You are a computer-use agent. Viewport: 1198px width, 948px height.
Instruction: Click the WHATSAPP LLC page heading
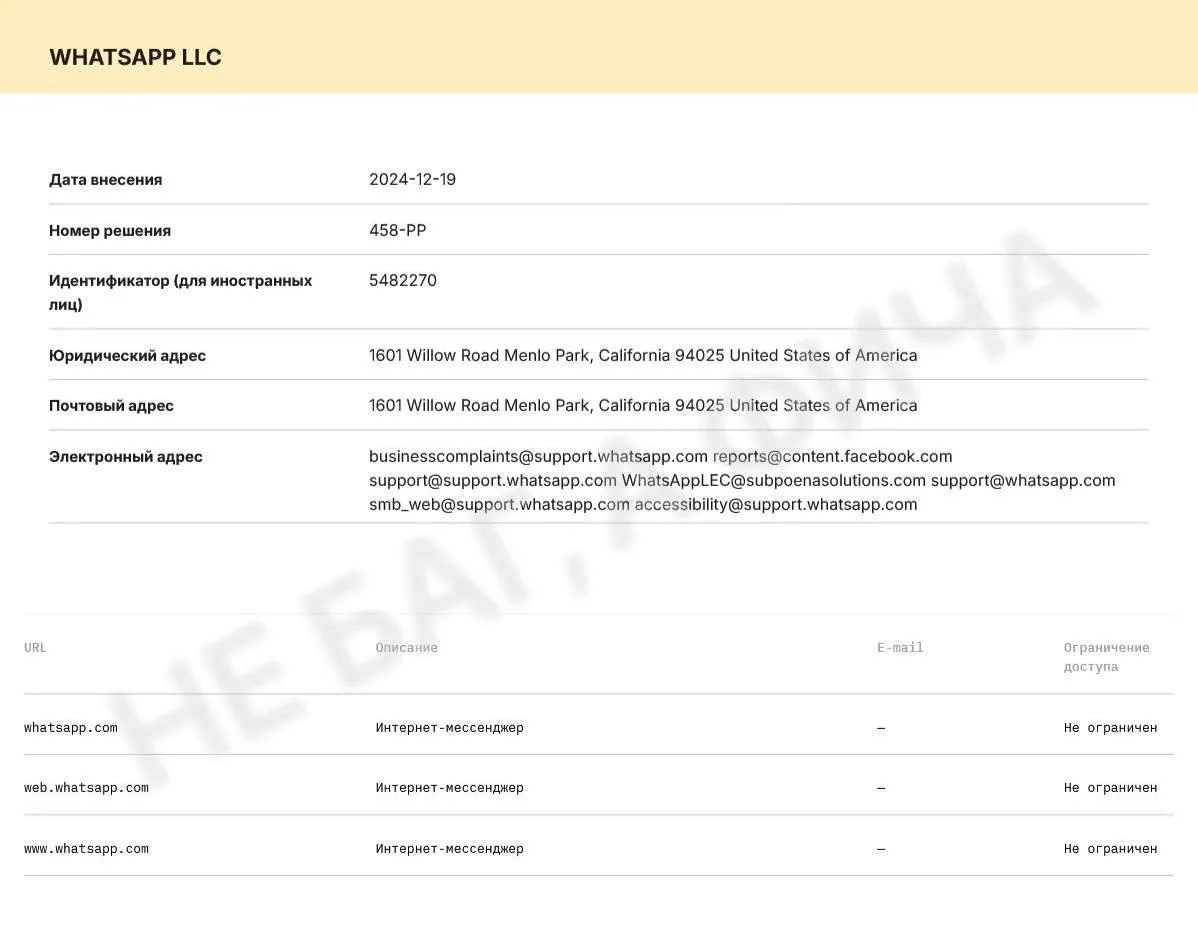(135, 57)
